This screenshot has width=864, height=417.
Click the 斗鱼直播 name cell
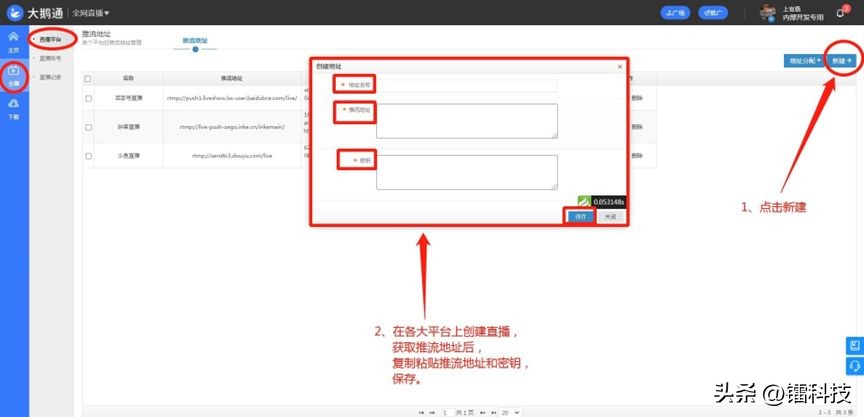click(x=128, y=156)
